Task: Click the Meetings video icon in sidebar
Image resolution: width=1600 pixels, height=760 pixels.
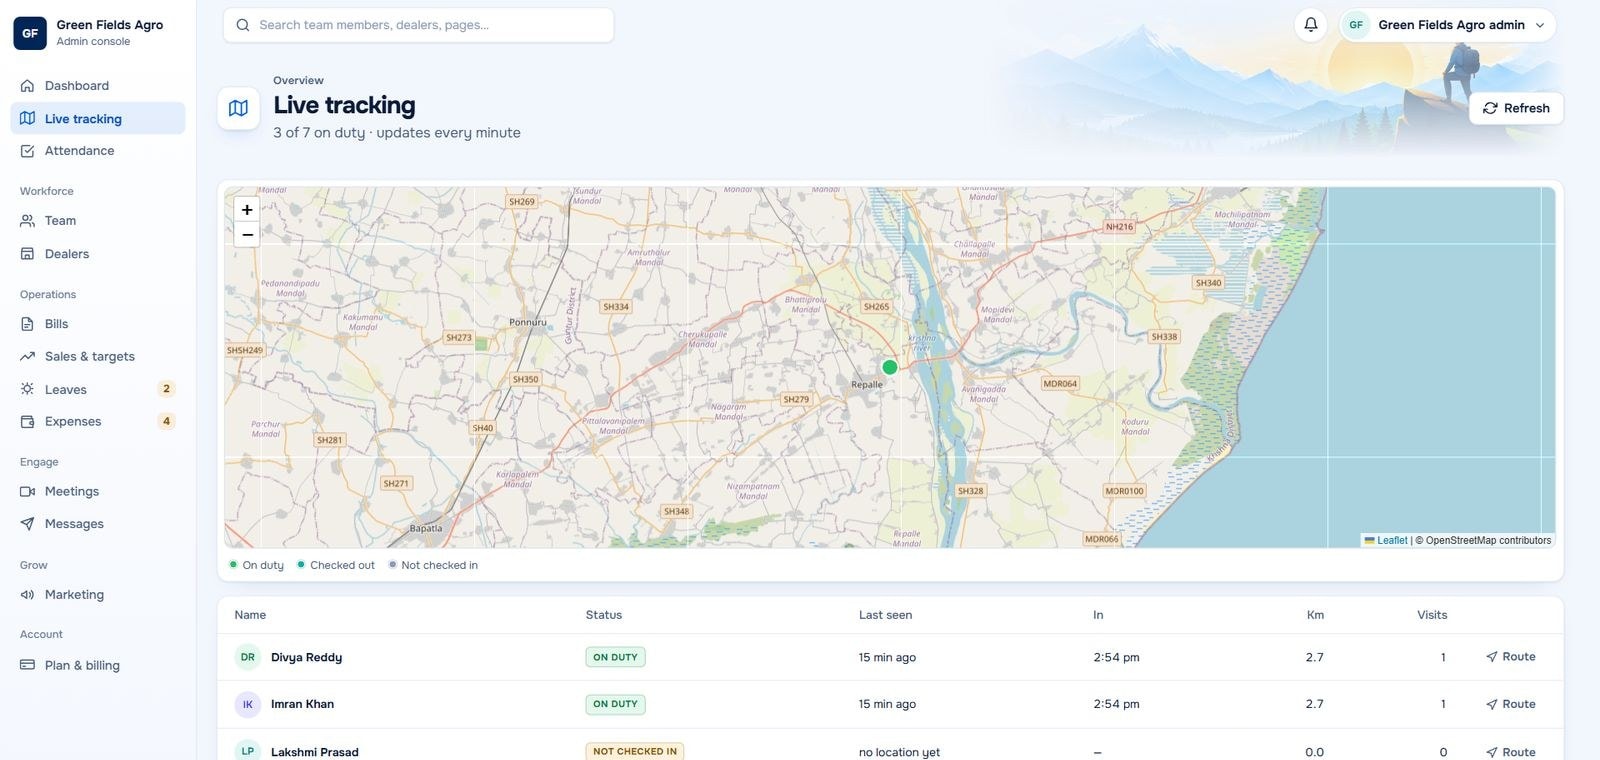Action: (x=27, y=492)
